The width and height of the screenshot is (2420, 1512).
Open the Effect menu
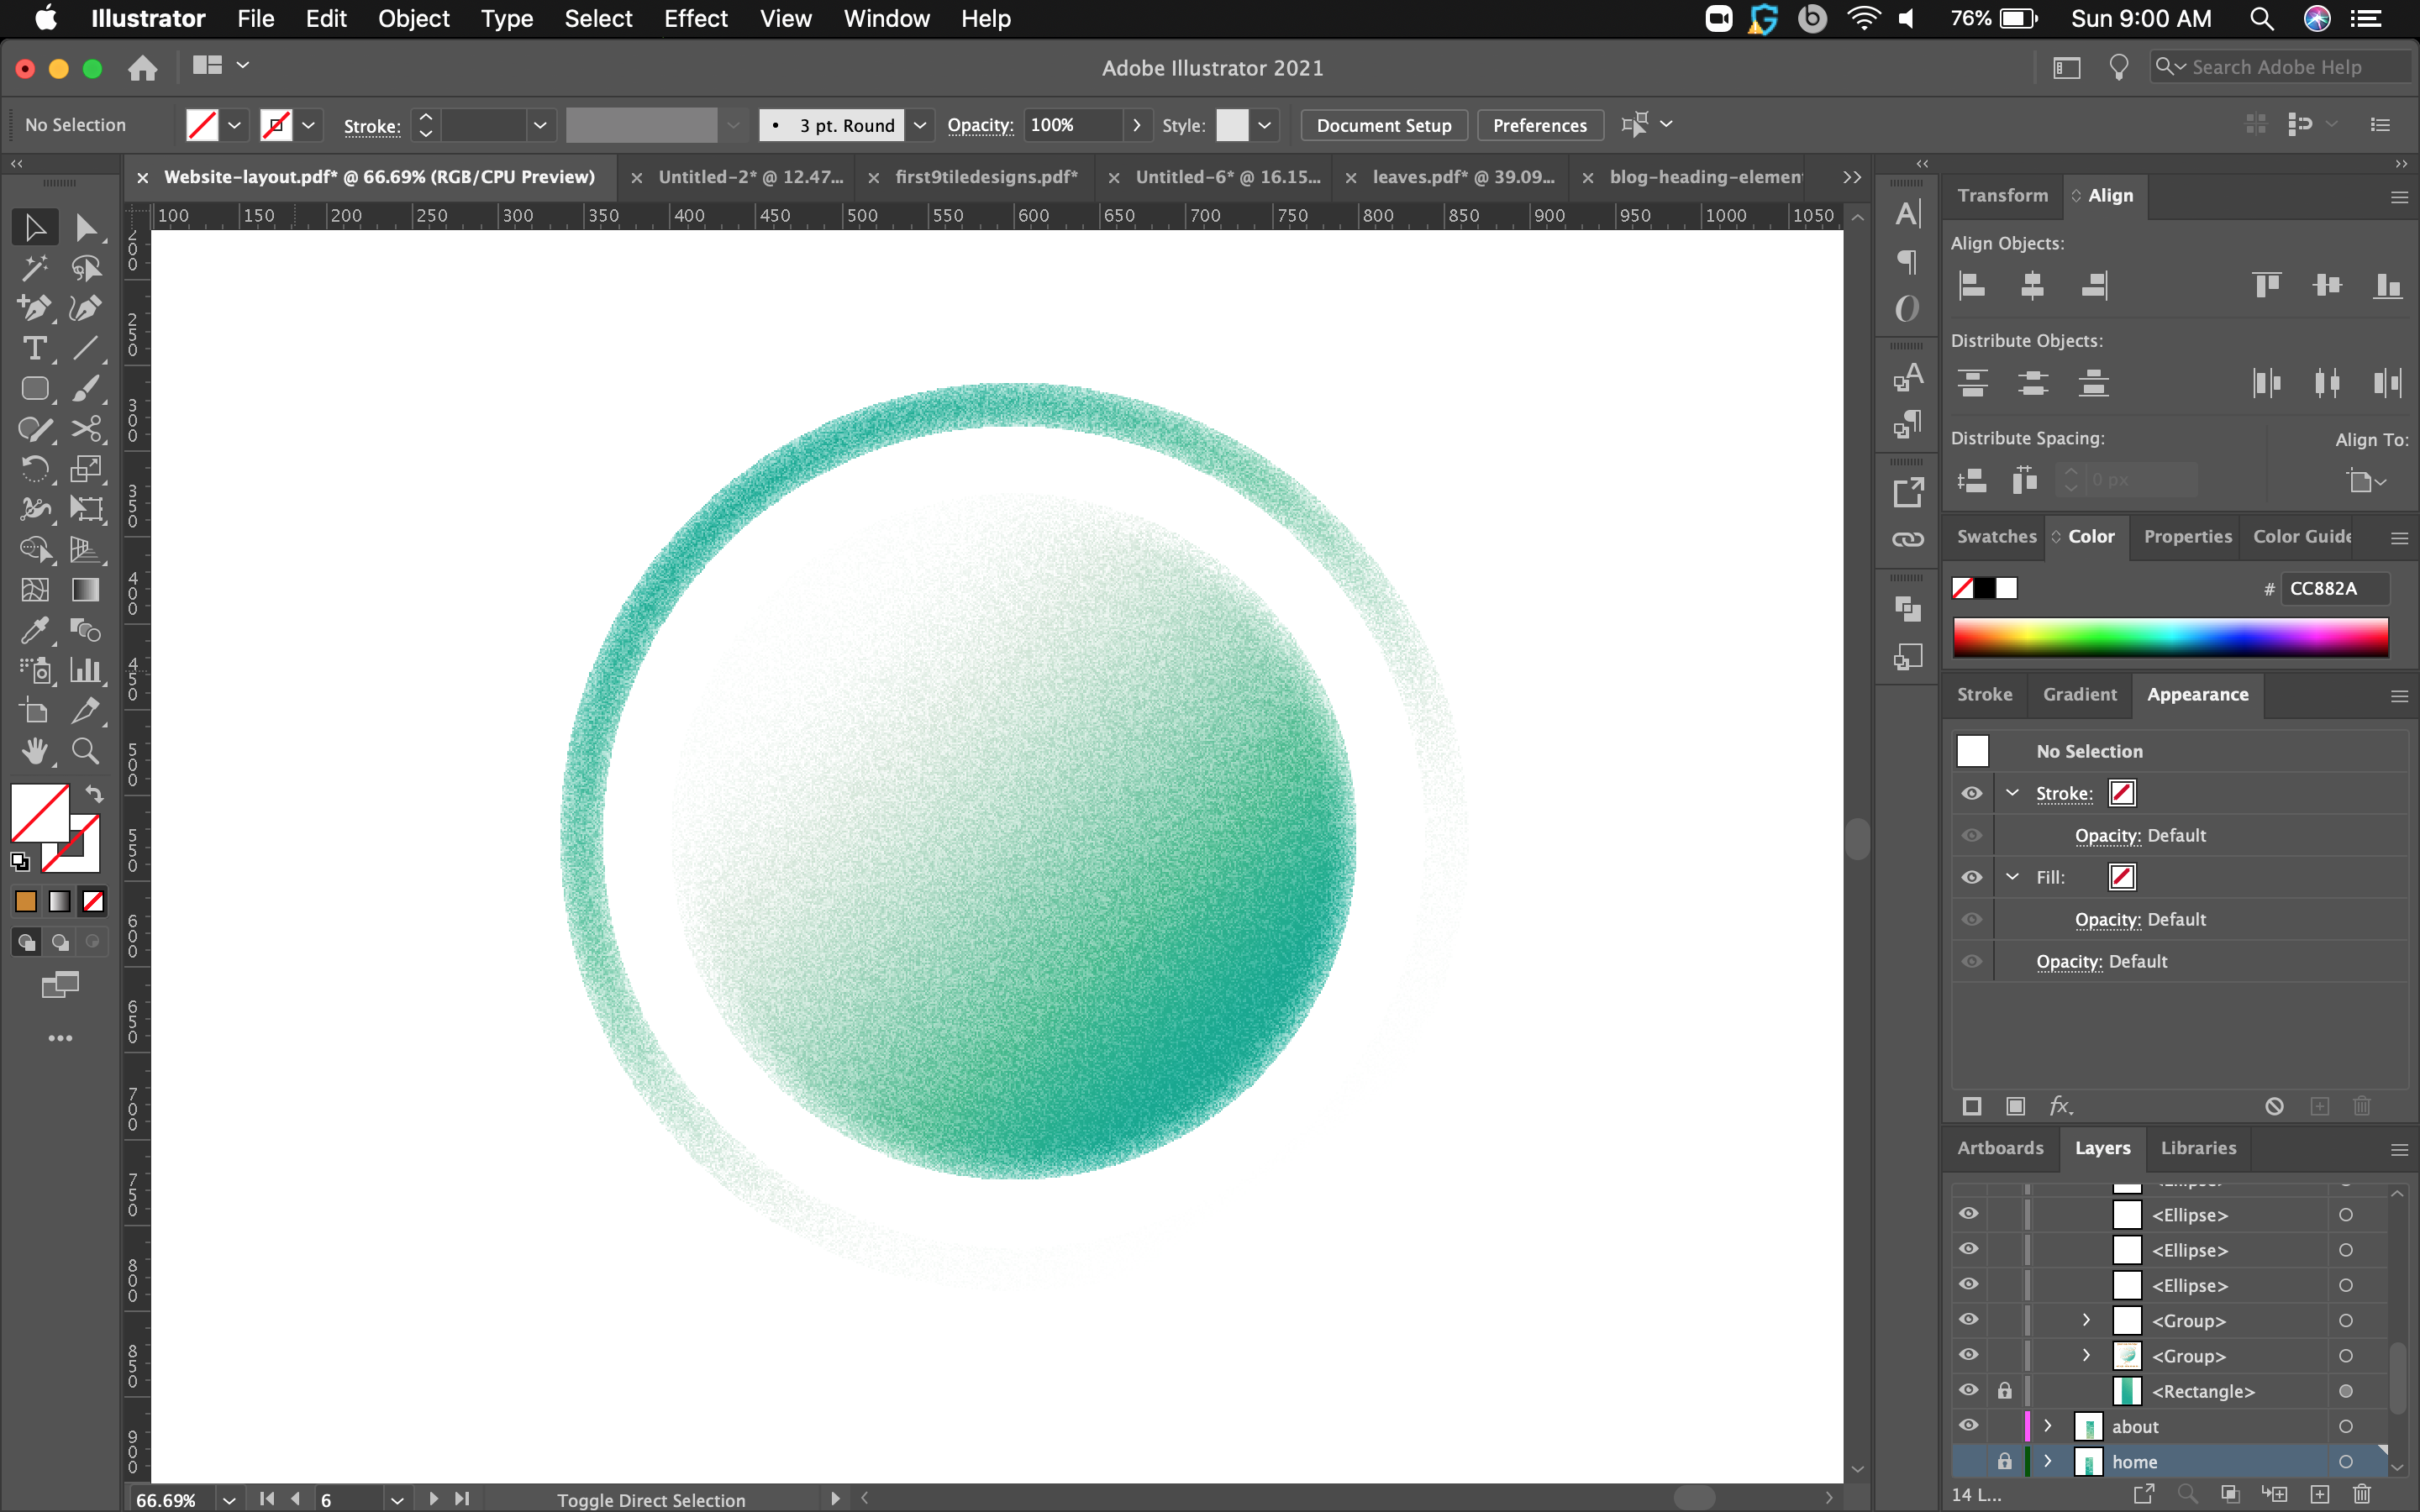pyautogui.click(x=695, y=18)
